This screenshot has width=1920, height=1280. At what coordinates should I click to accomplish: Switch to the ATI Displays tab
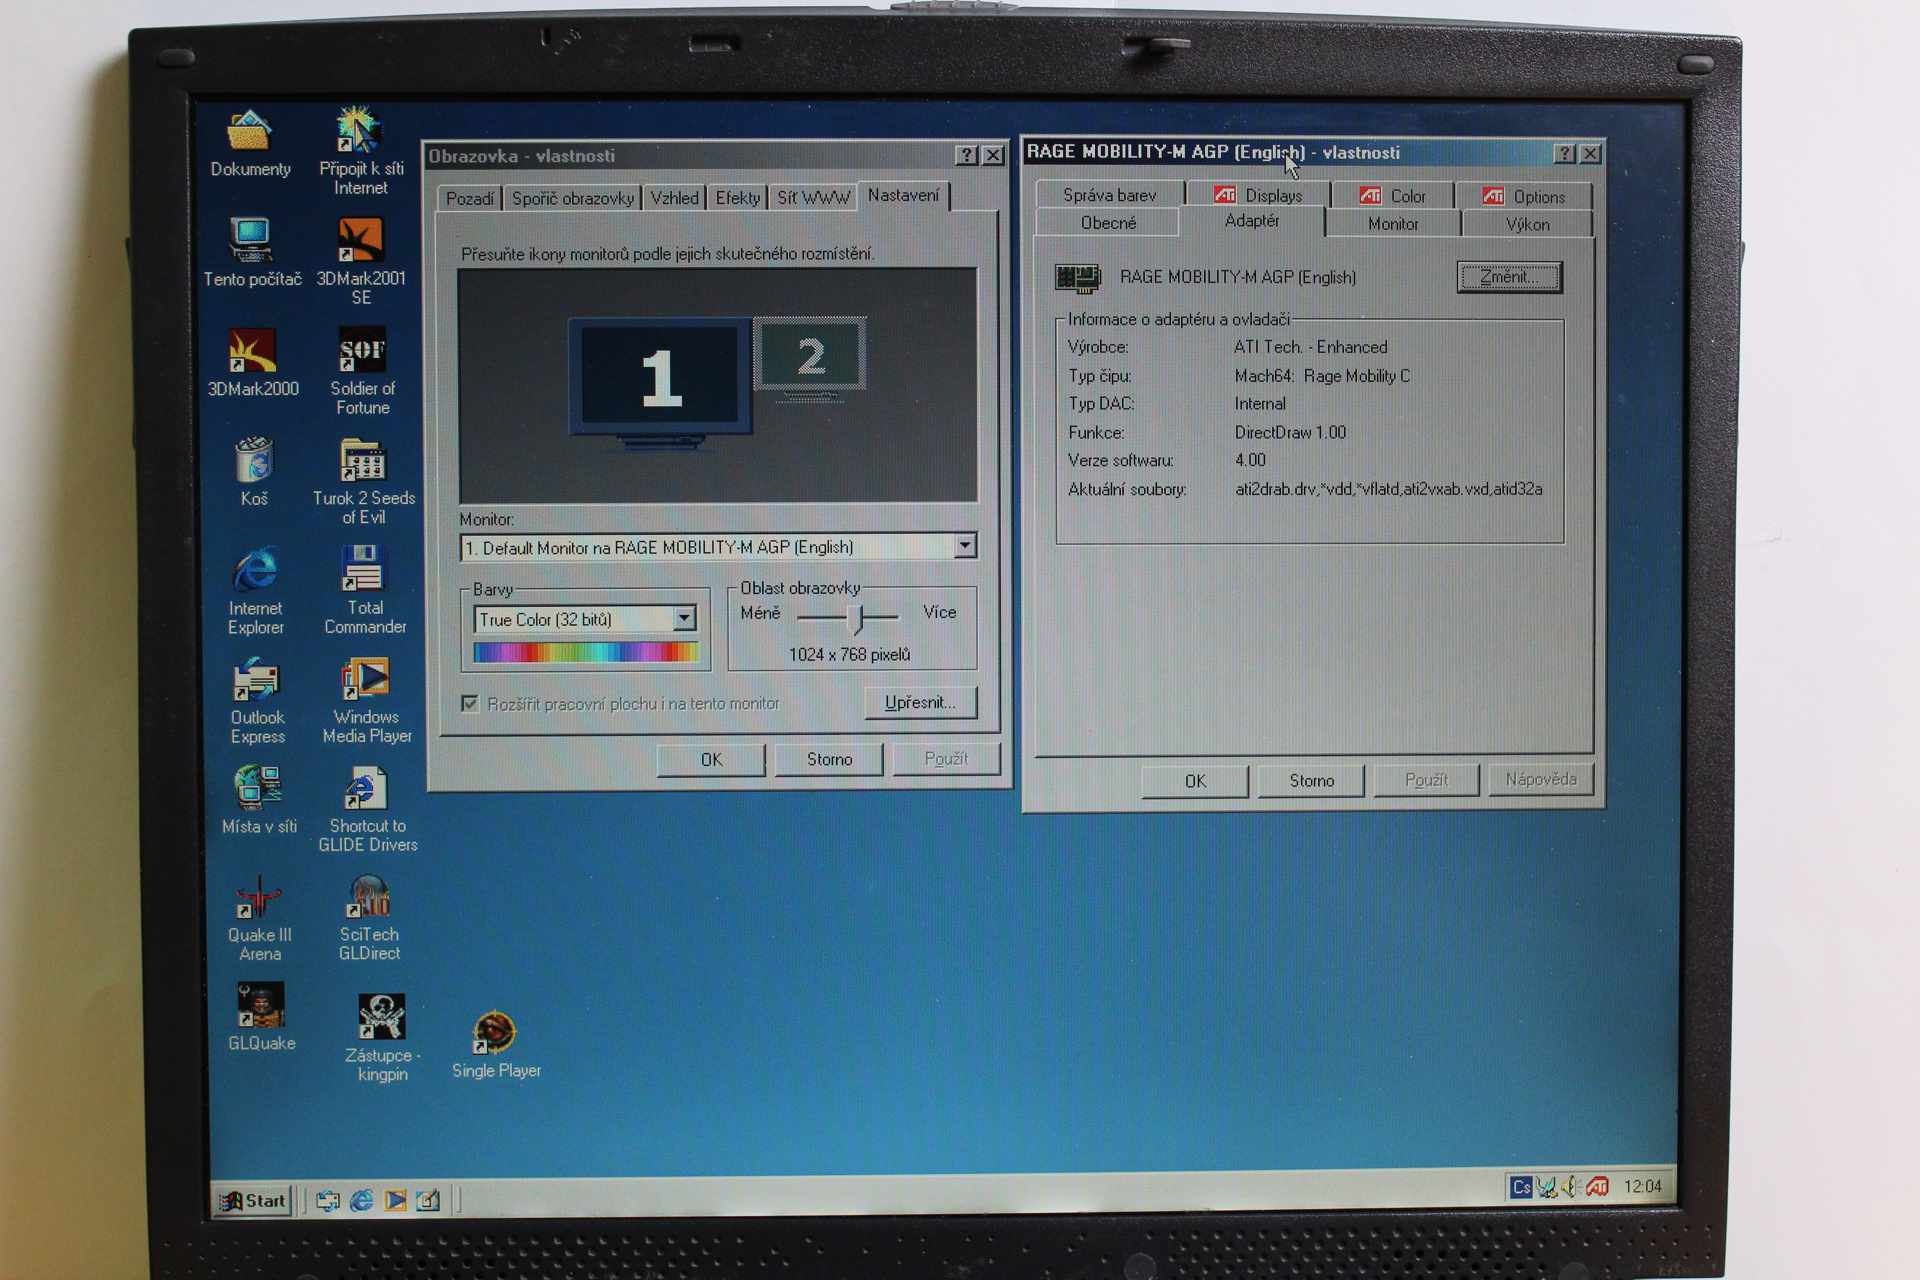(x=1259, y=195)
